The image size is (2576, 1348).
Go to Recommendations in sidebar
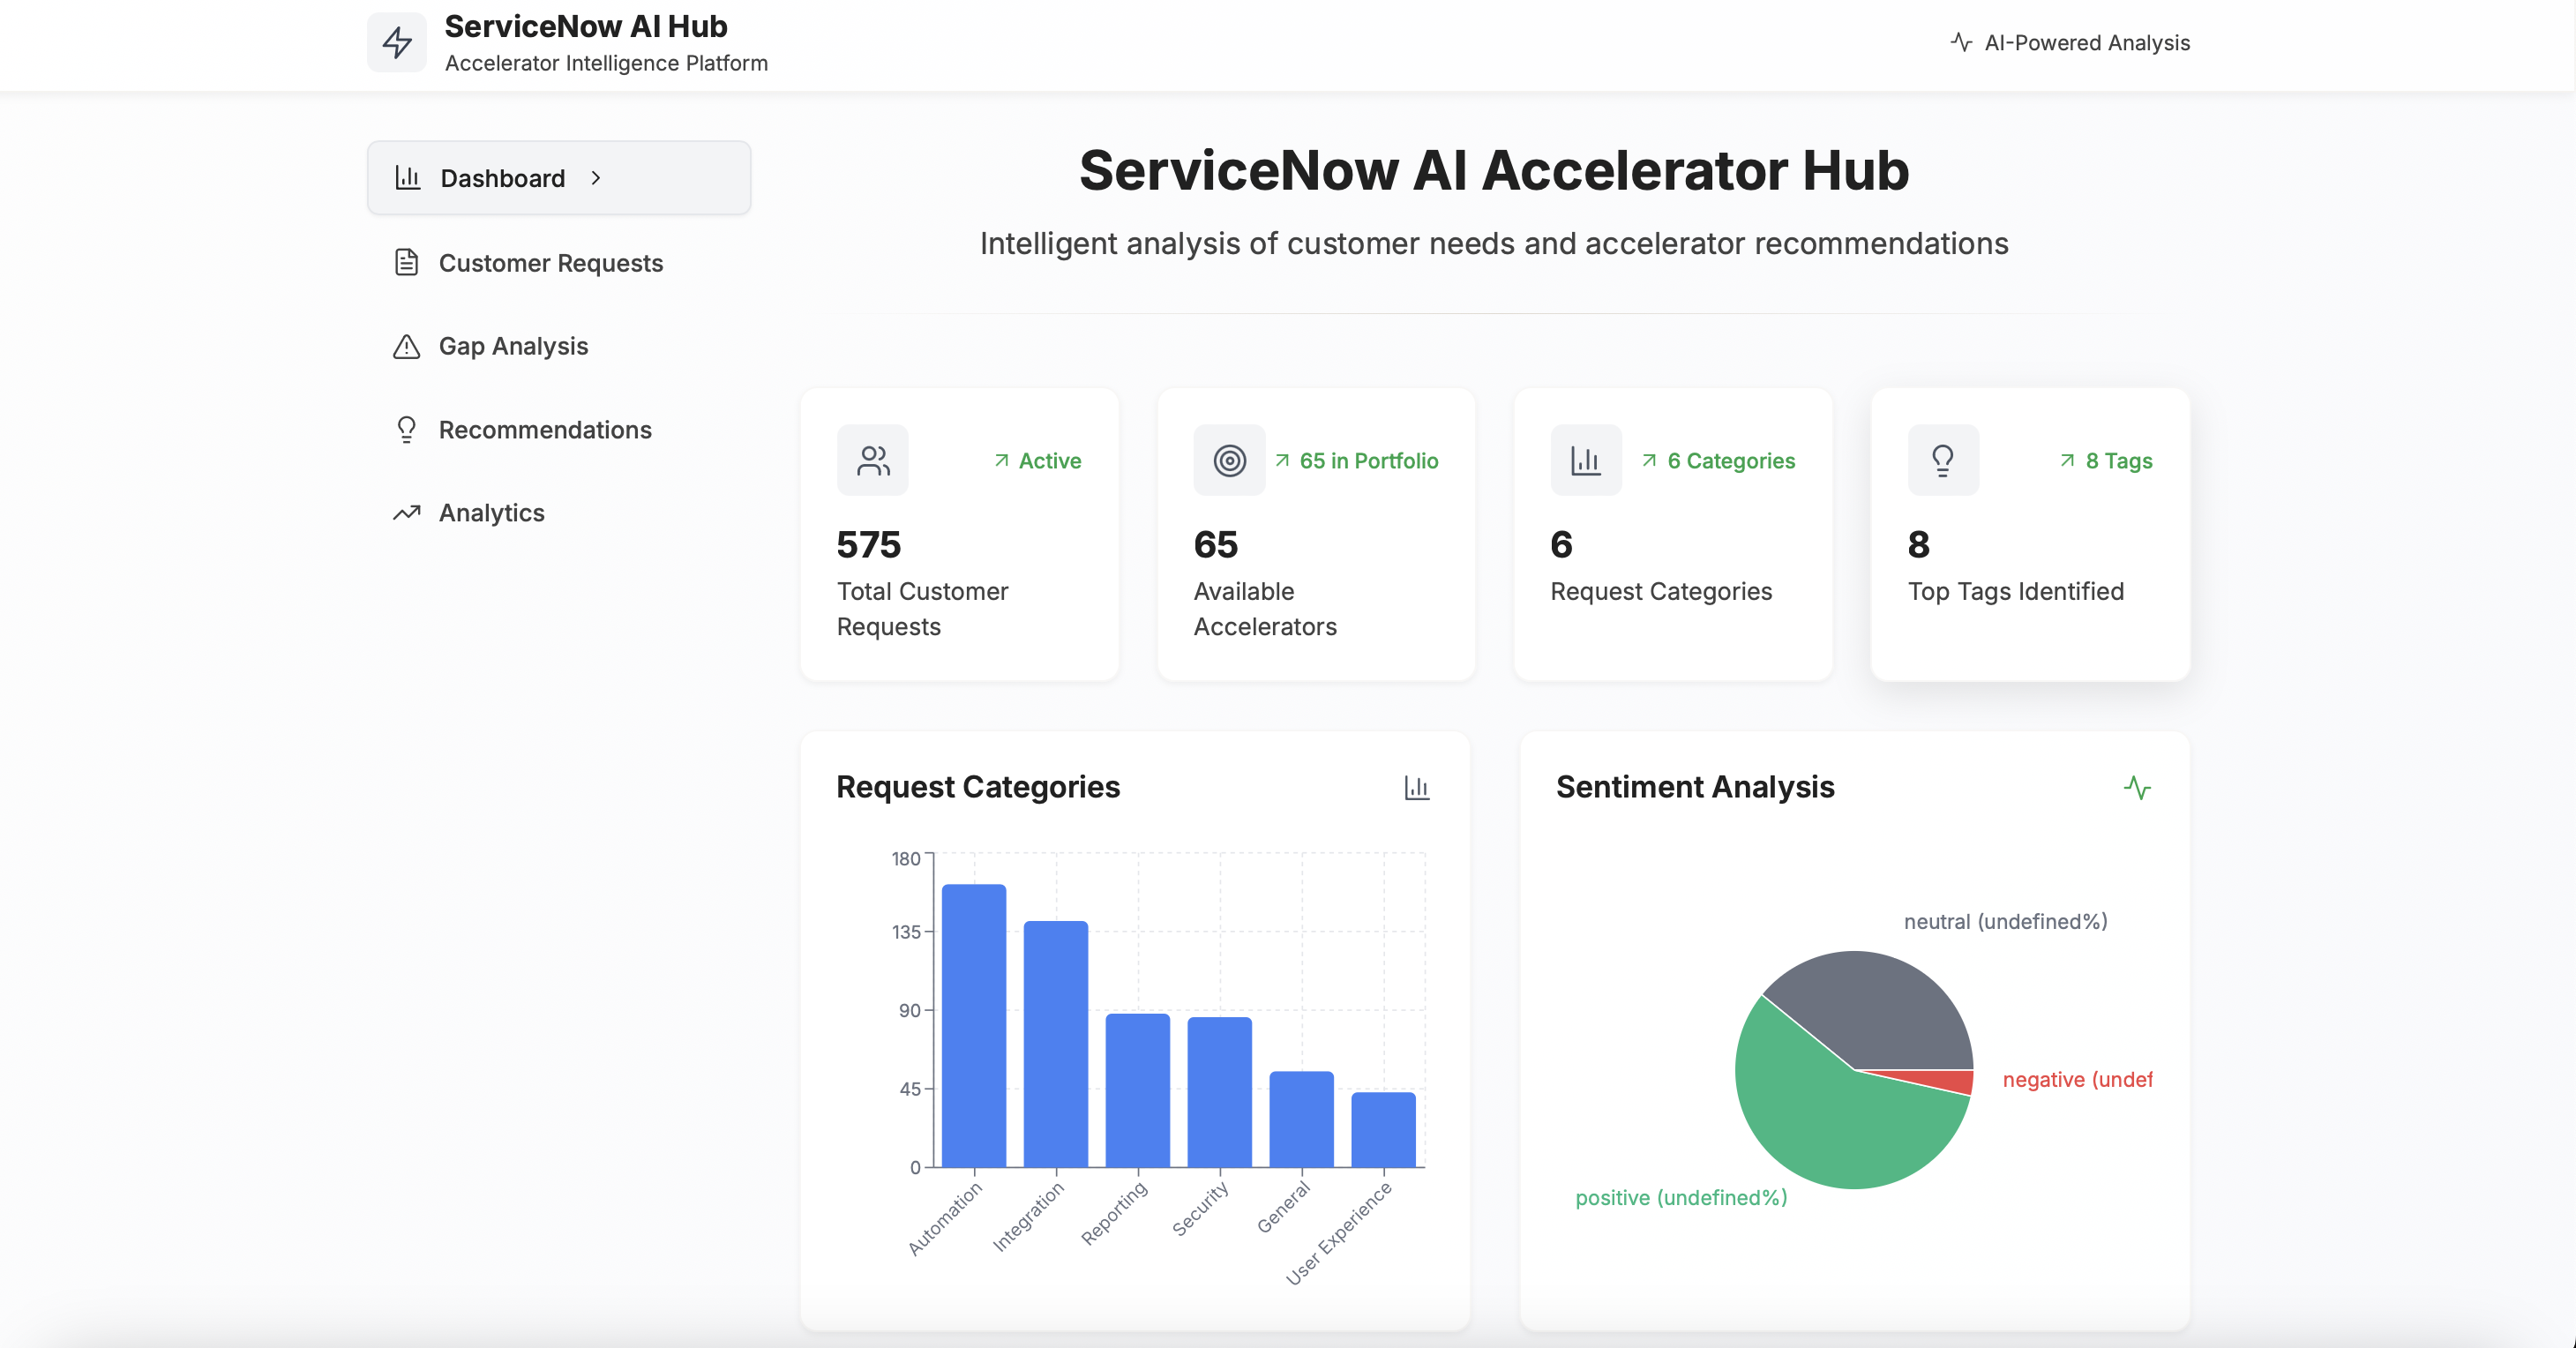(544, 430)
